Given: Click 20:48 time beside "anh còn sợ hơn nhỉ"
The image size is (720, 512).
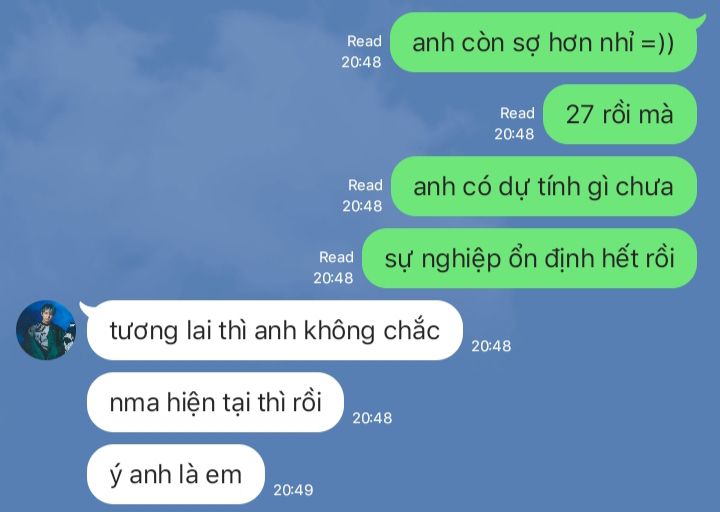Looking at the screenshot, I should point(361,62).
